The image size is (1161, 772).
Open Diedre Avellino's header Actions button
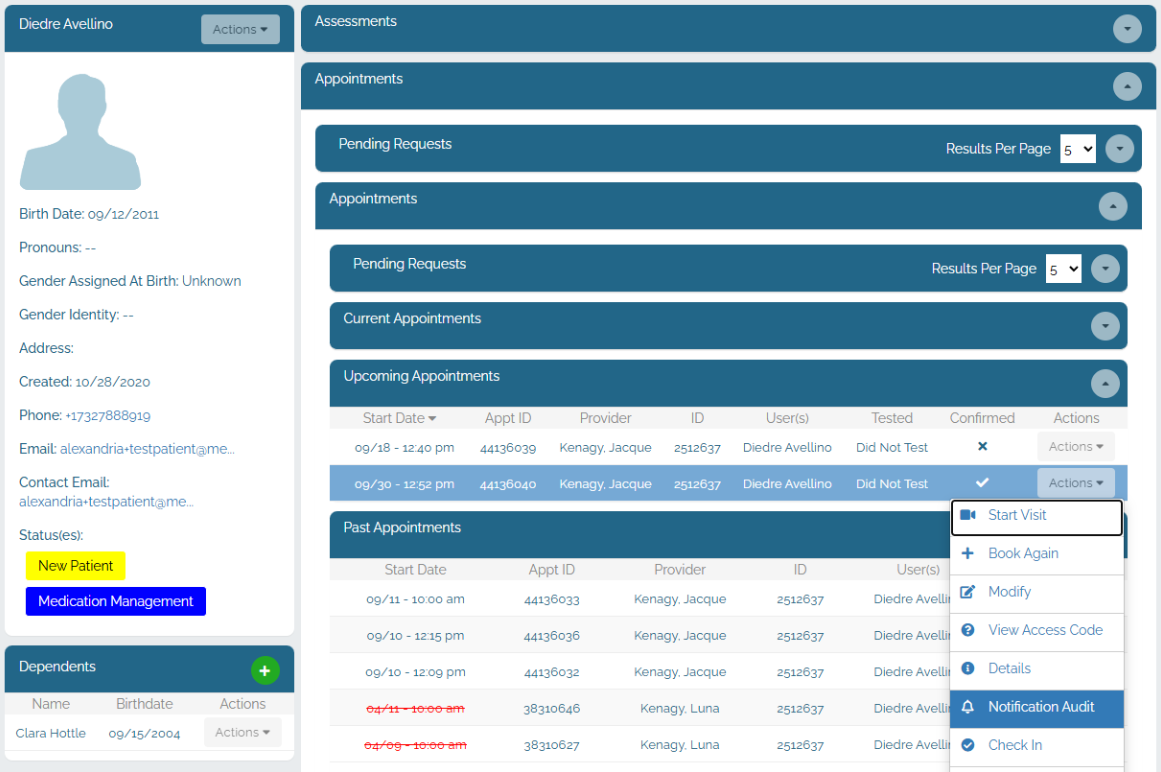(x=240, y=30)
